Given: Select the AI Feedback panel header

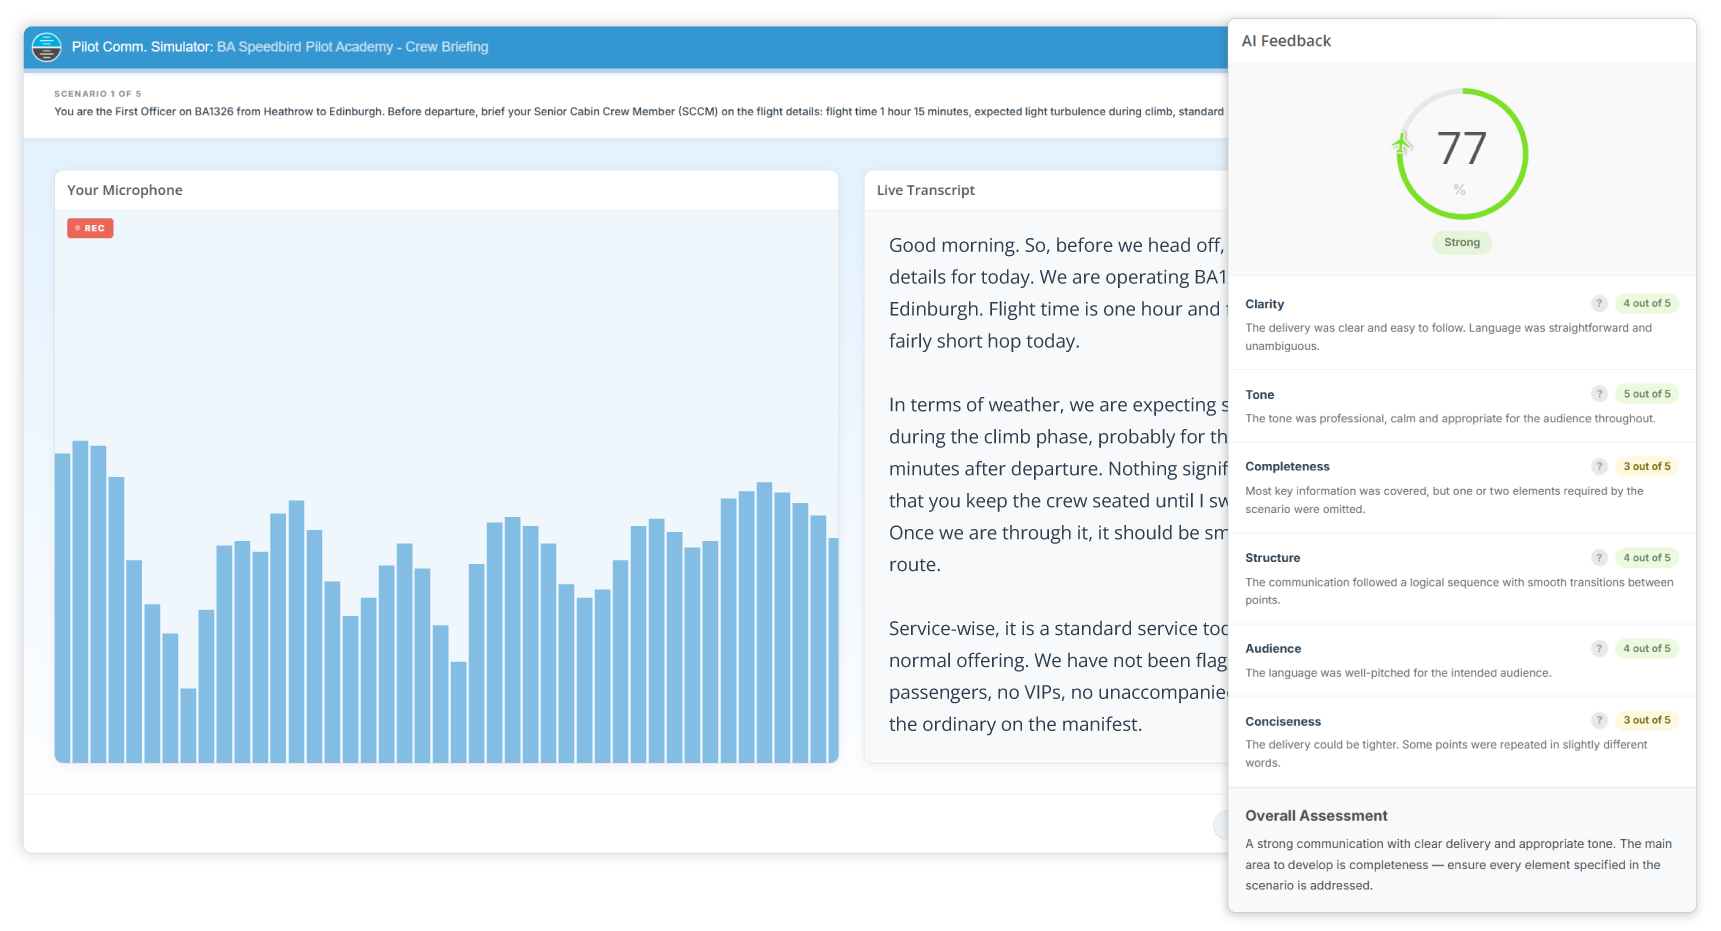Looking at the screenshot, I should tap(1286, 41).
